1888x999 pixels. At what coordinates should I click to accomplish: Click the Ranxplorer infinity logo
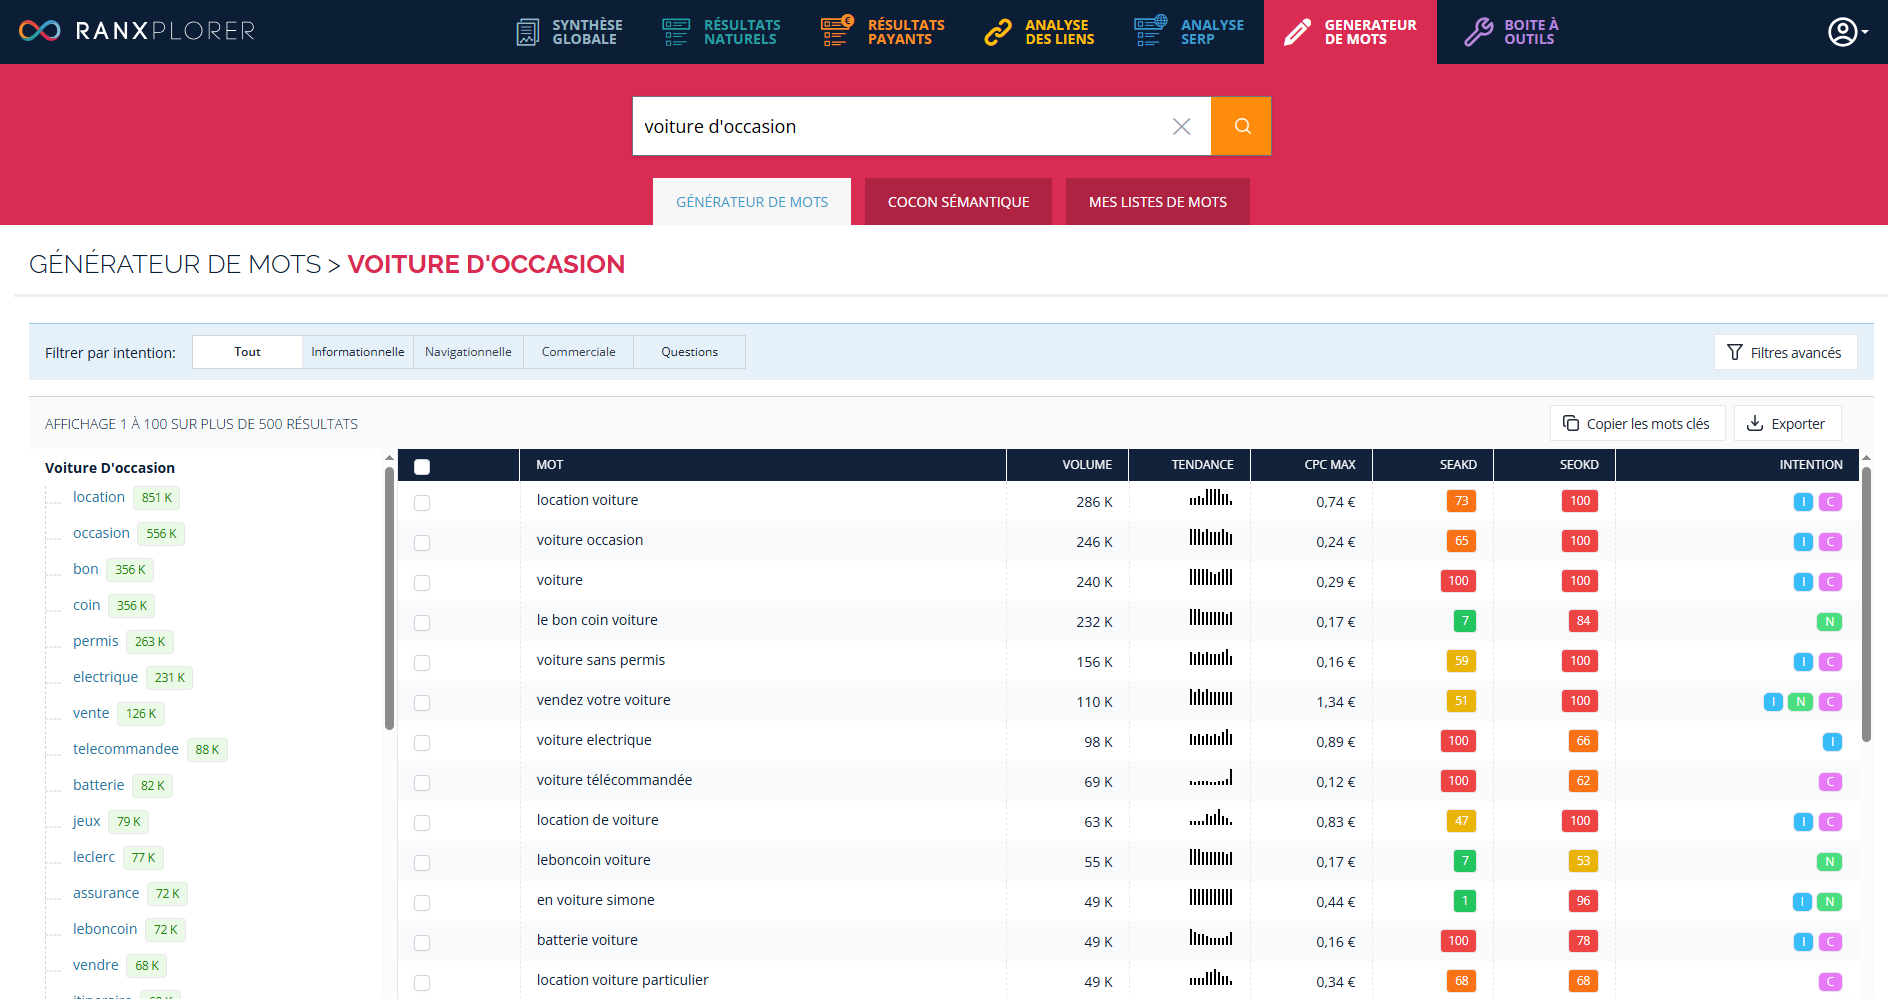pos(40,31)
